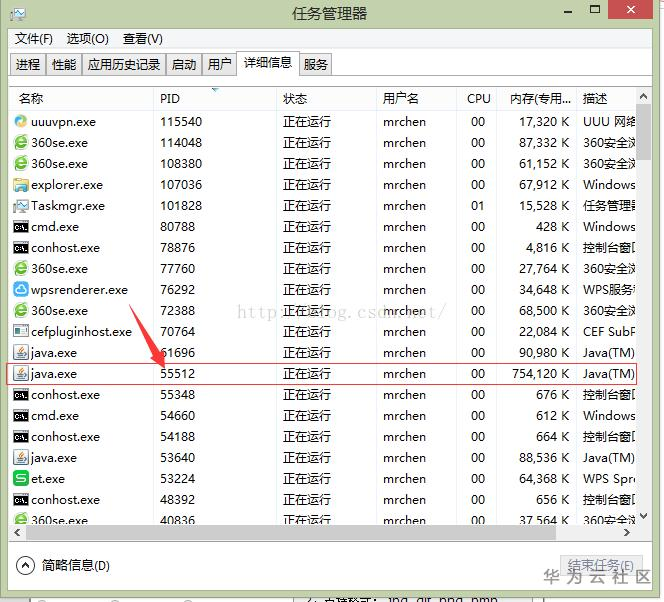
Task: Click the conhost.exe icon with PID 55348
Action: pos(21,395)
